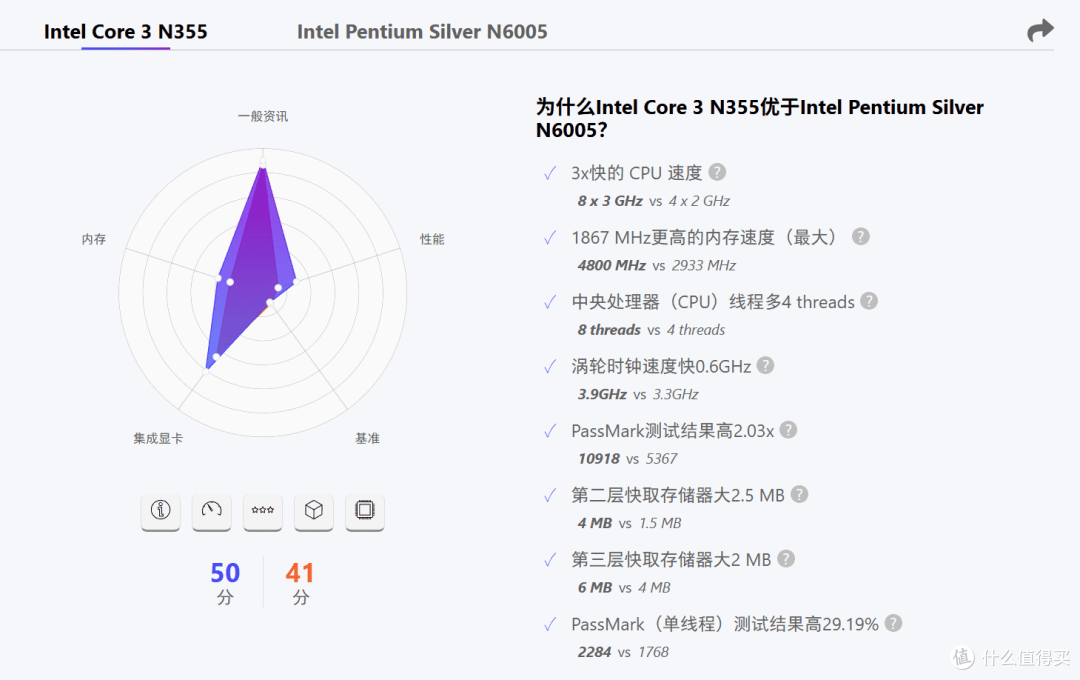Screen dimensions: 1080x680
Task: Click the 线程多4 threads item
Action: point(713,302)
